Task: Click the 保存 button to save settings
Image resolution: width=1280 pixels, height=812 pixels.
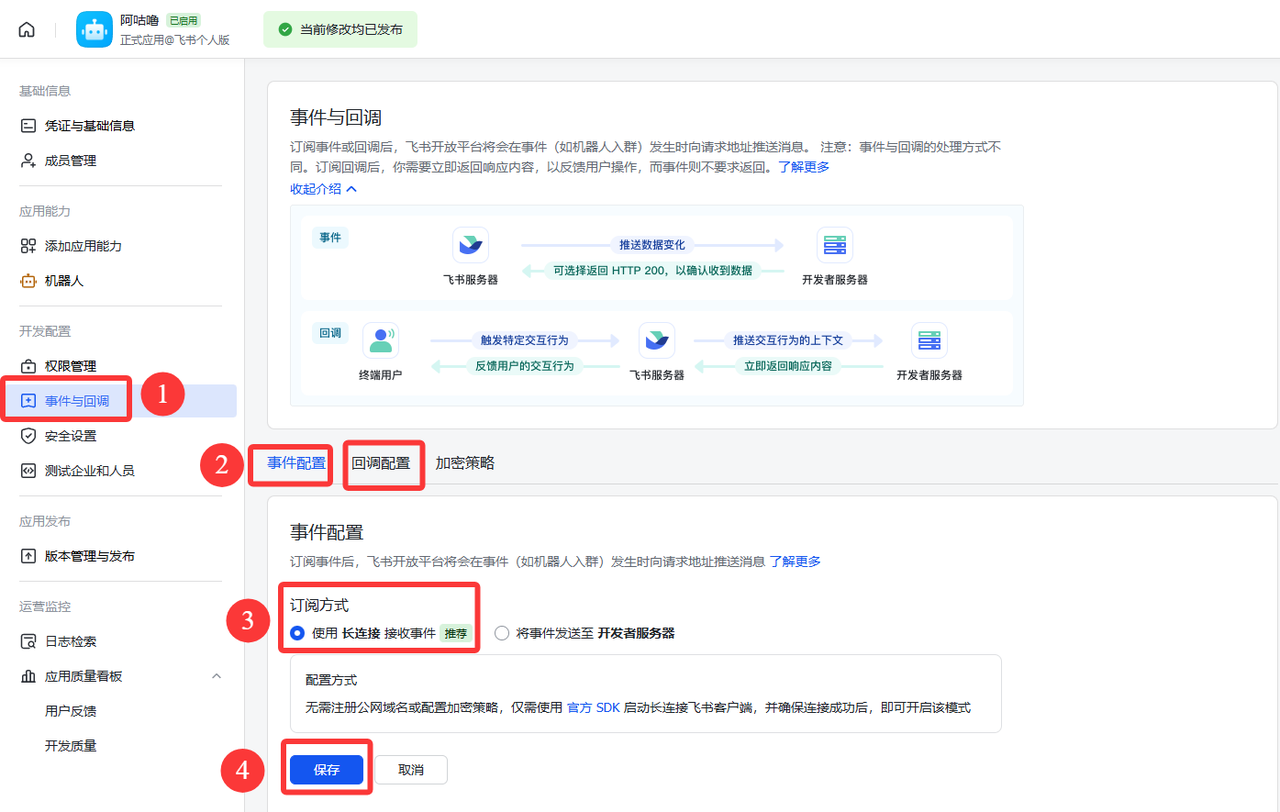Action: (326, 769)
